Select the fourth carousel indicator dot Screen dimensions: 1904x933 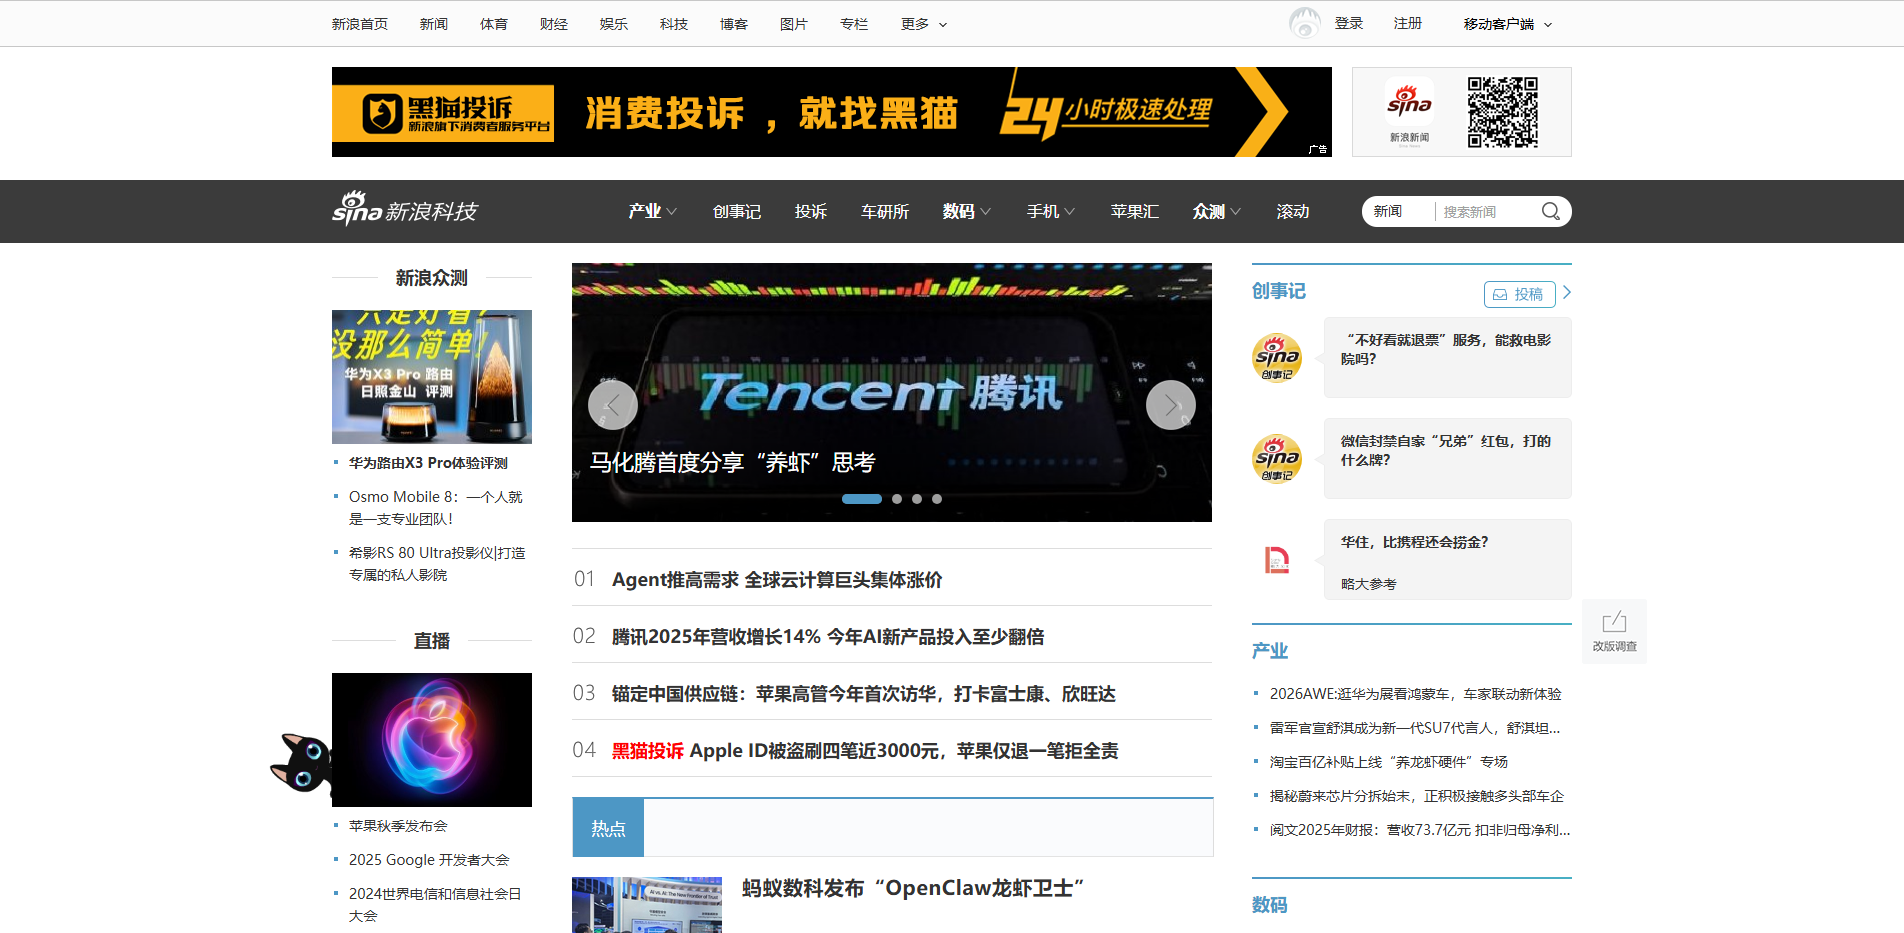937,499
